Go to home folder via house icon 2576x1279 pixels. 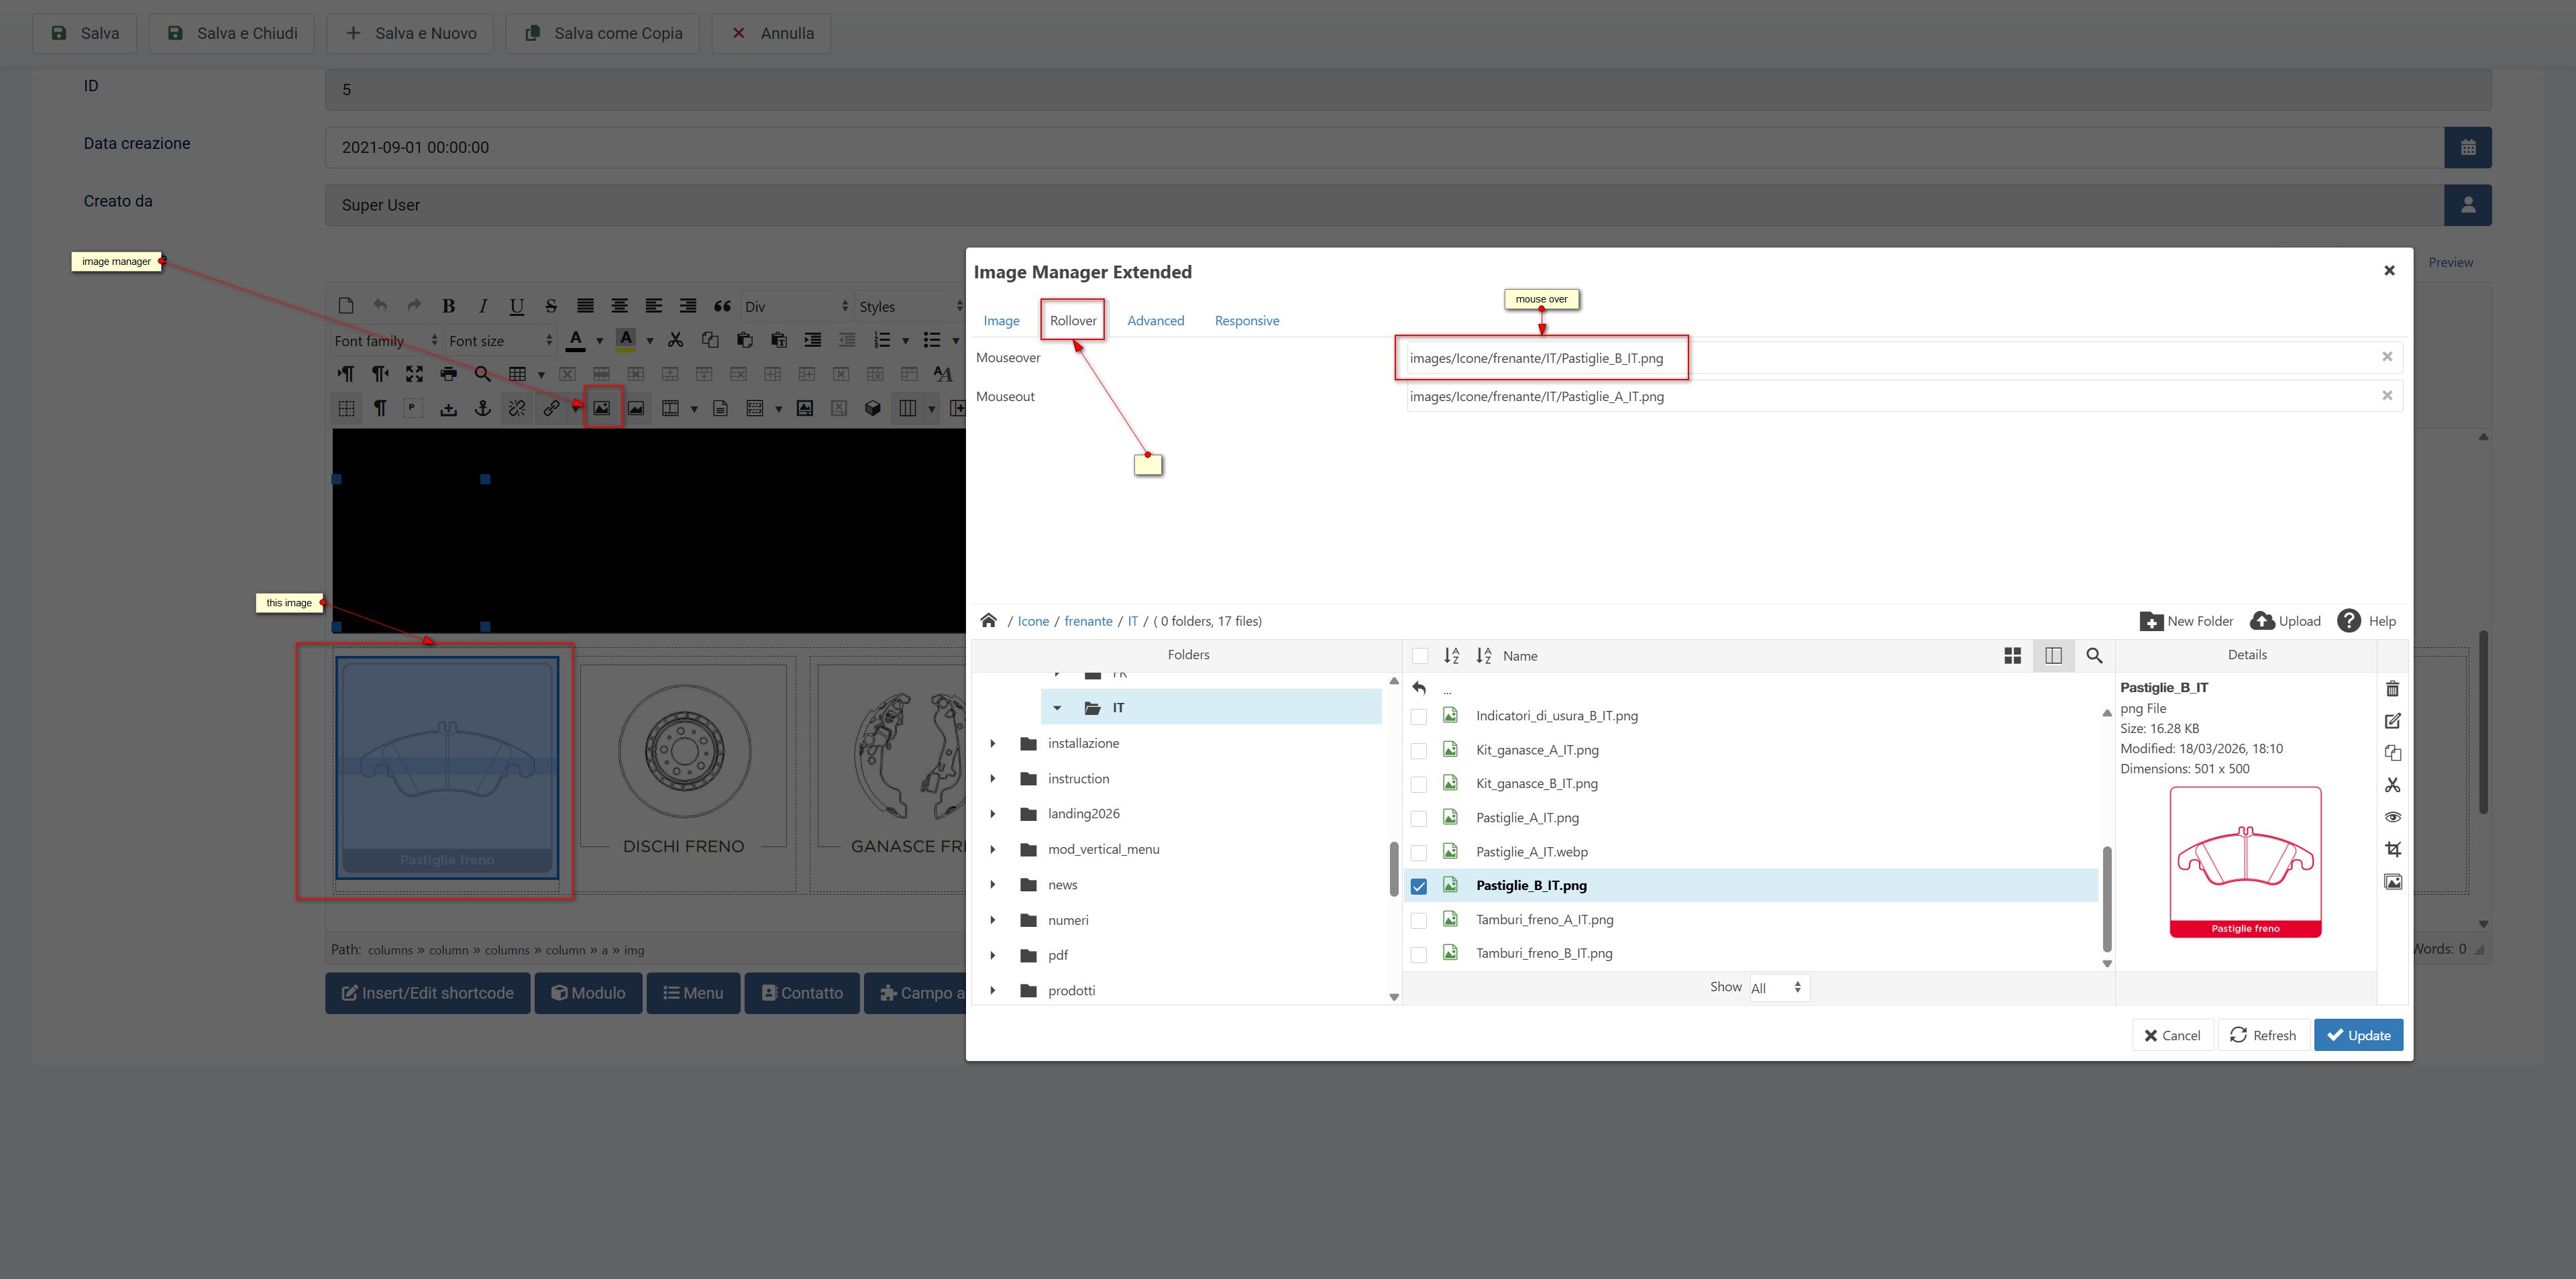[x=988, y=621]
